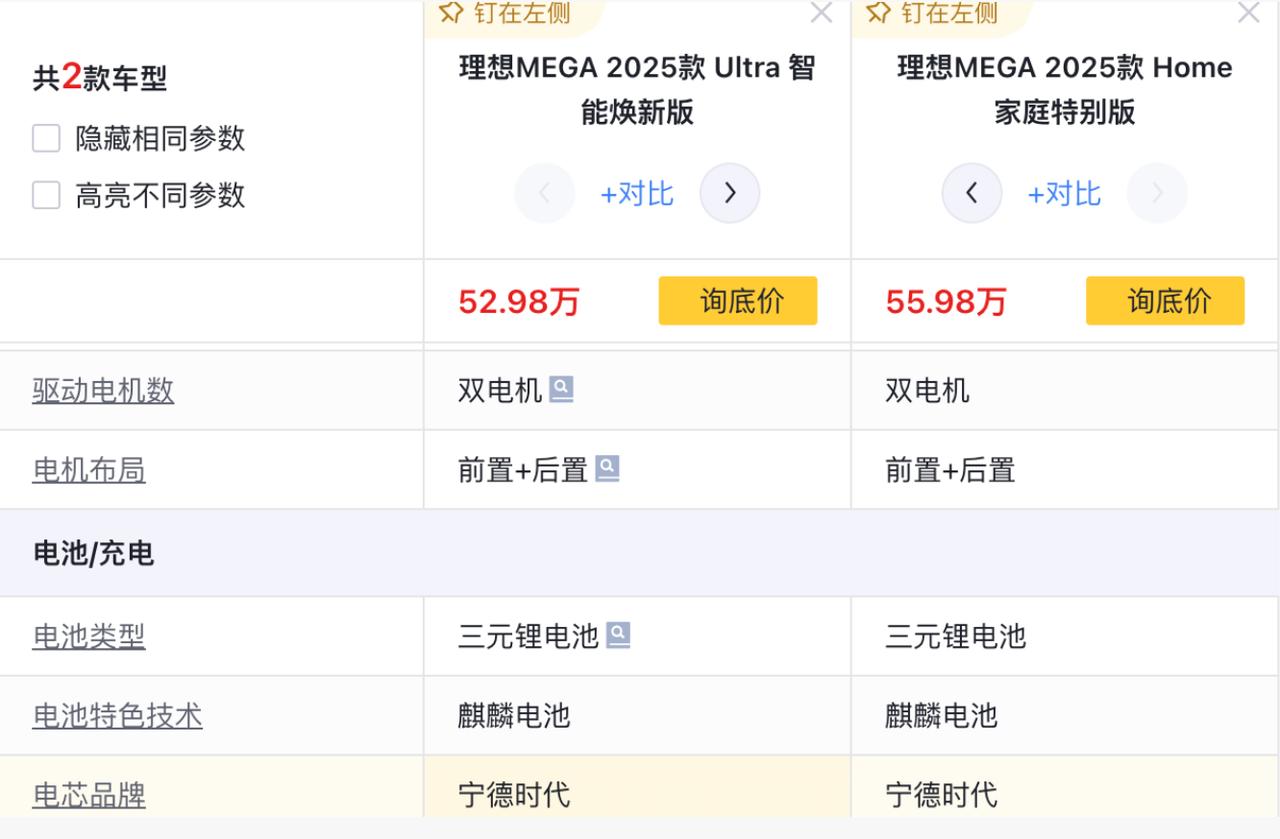Click +对比 under the Home 家庭特别版 model

1064,193
